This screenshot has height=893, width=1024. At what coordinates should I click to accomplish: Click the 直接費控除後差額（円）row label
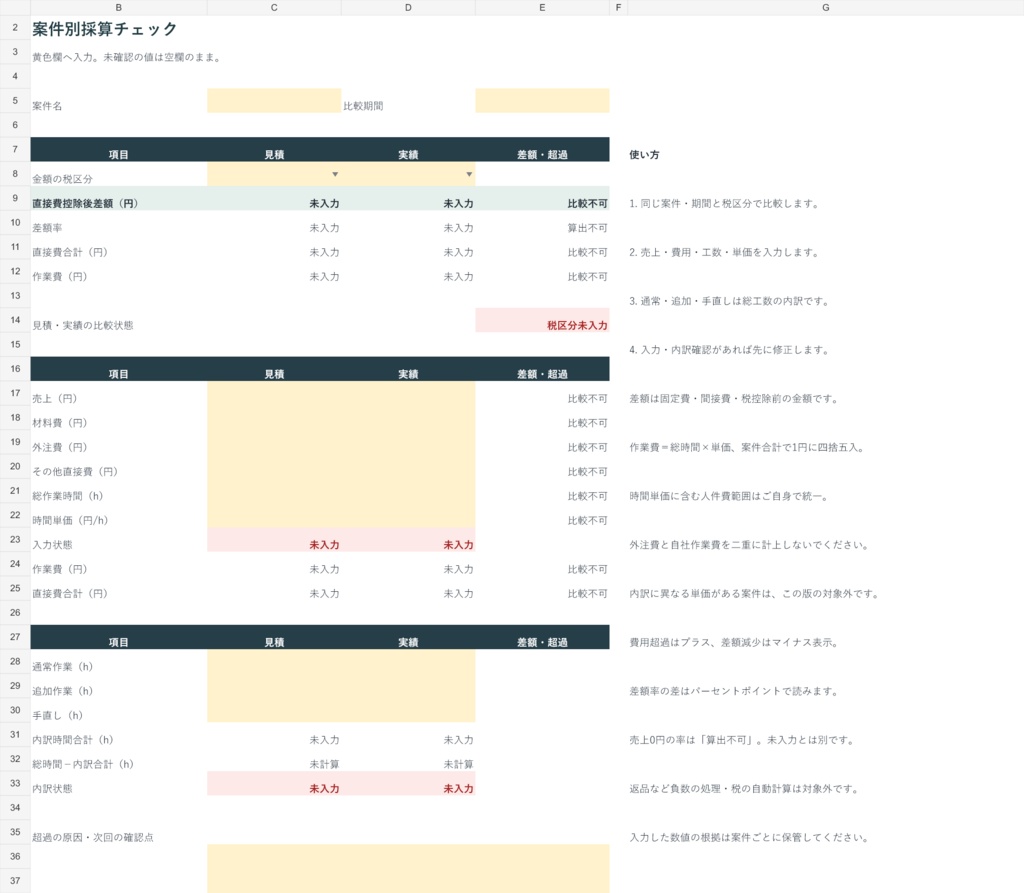tap(85, 204)
